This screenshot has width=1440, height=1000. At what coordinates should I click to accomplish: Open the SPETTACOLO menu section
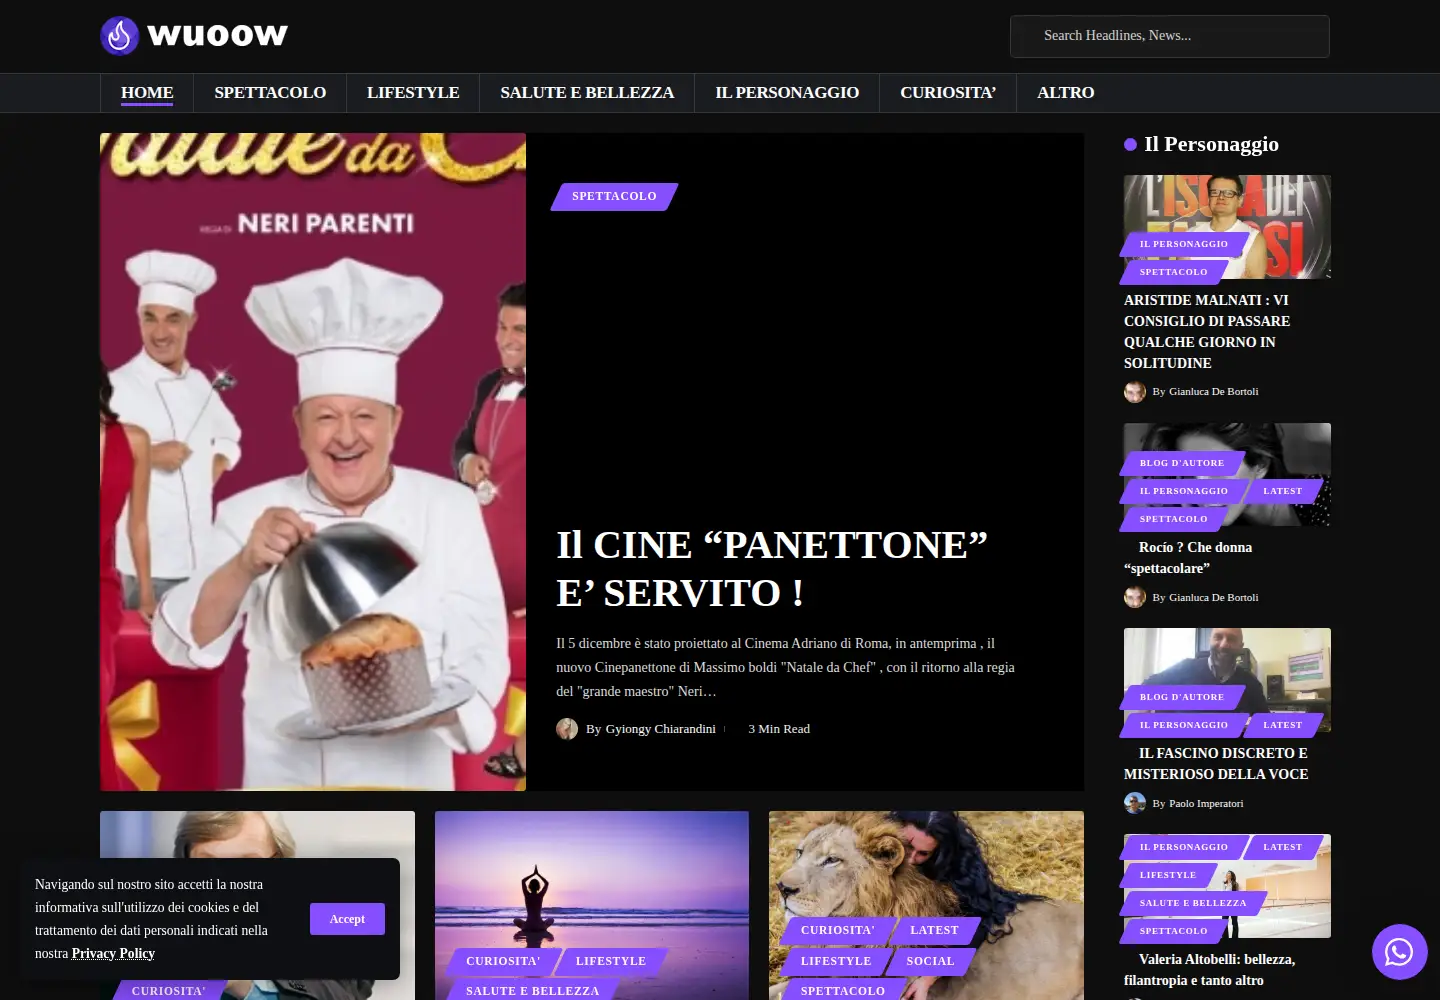tap(270, 93)
